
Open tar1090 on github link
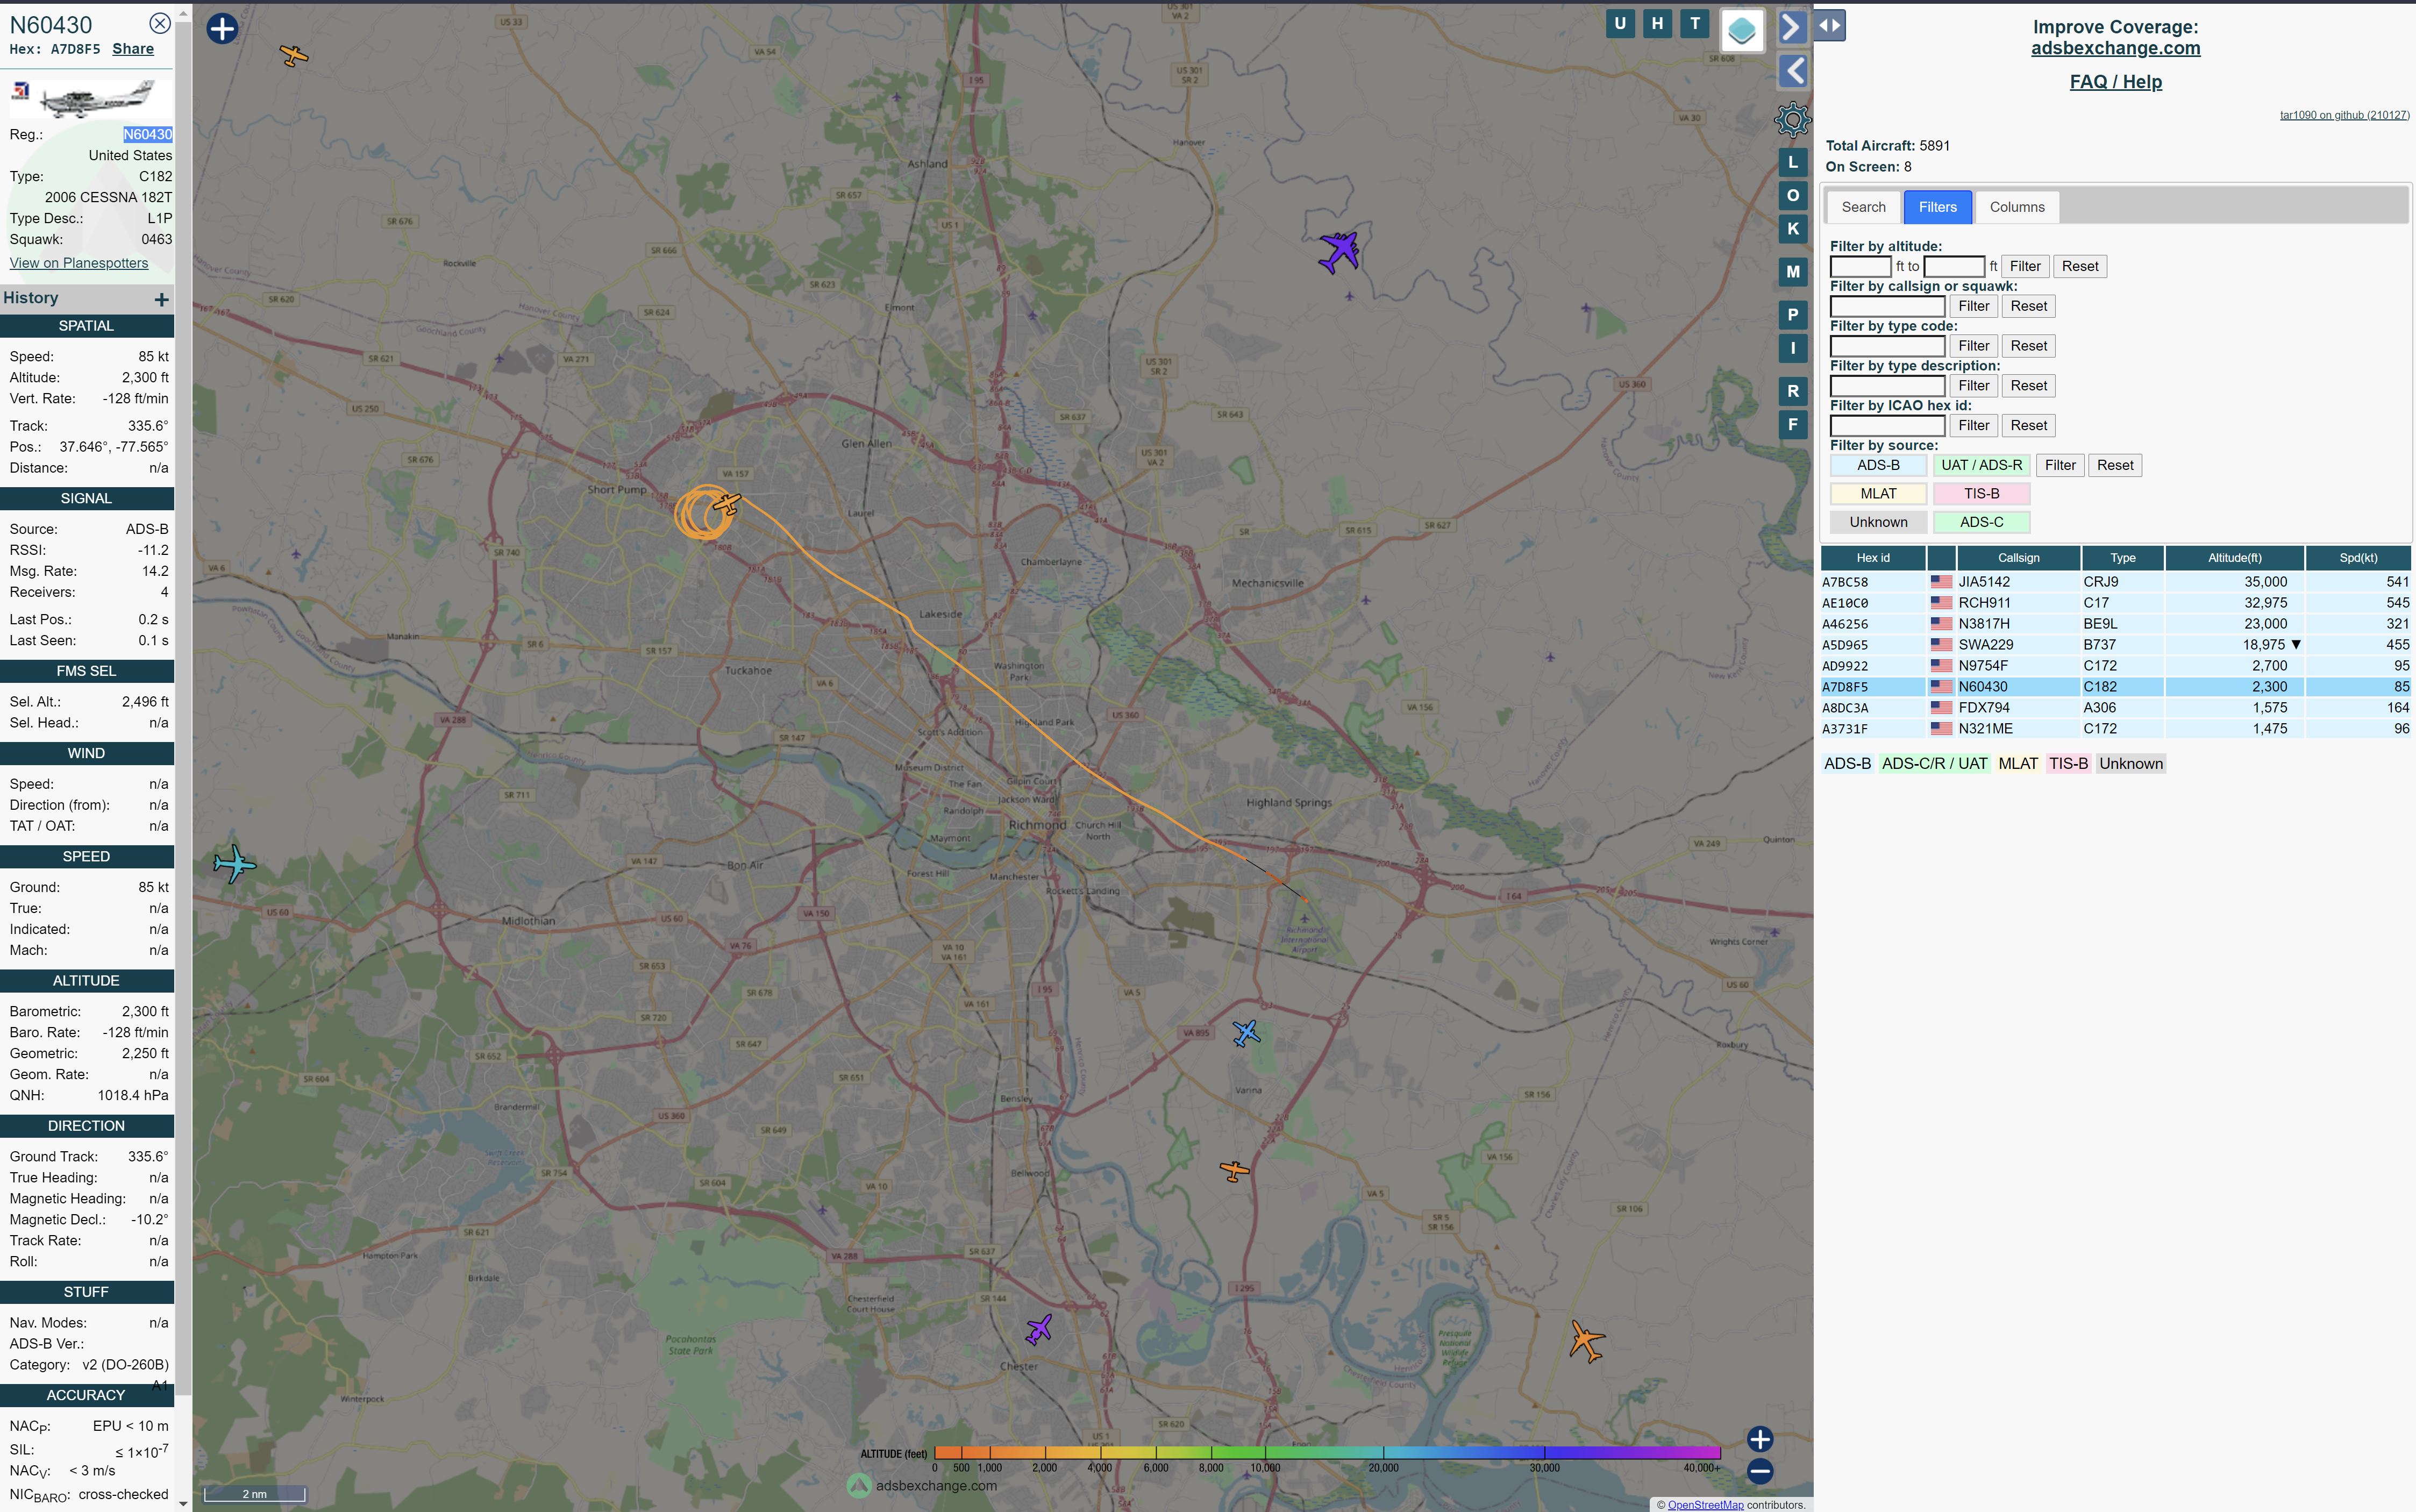pyautogui.click(x=2344, y=115)
